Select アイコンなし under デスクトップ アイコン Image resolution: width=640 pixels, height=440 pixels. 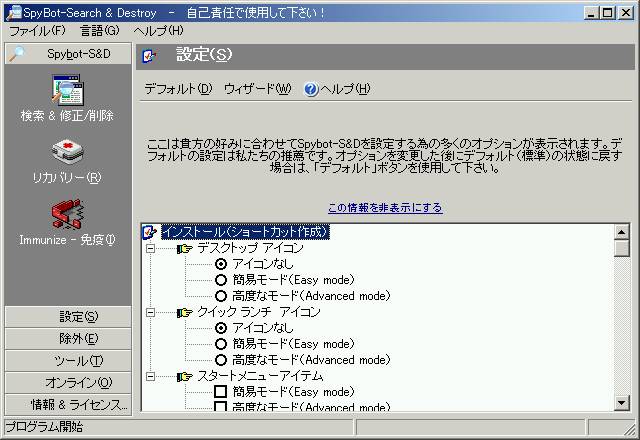tap(221, 264)
